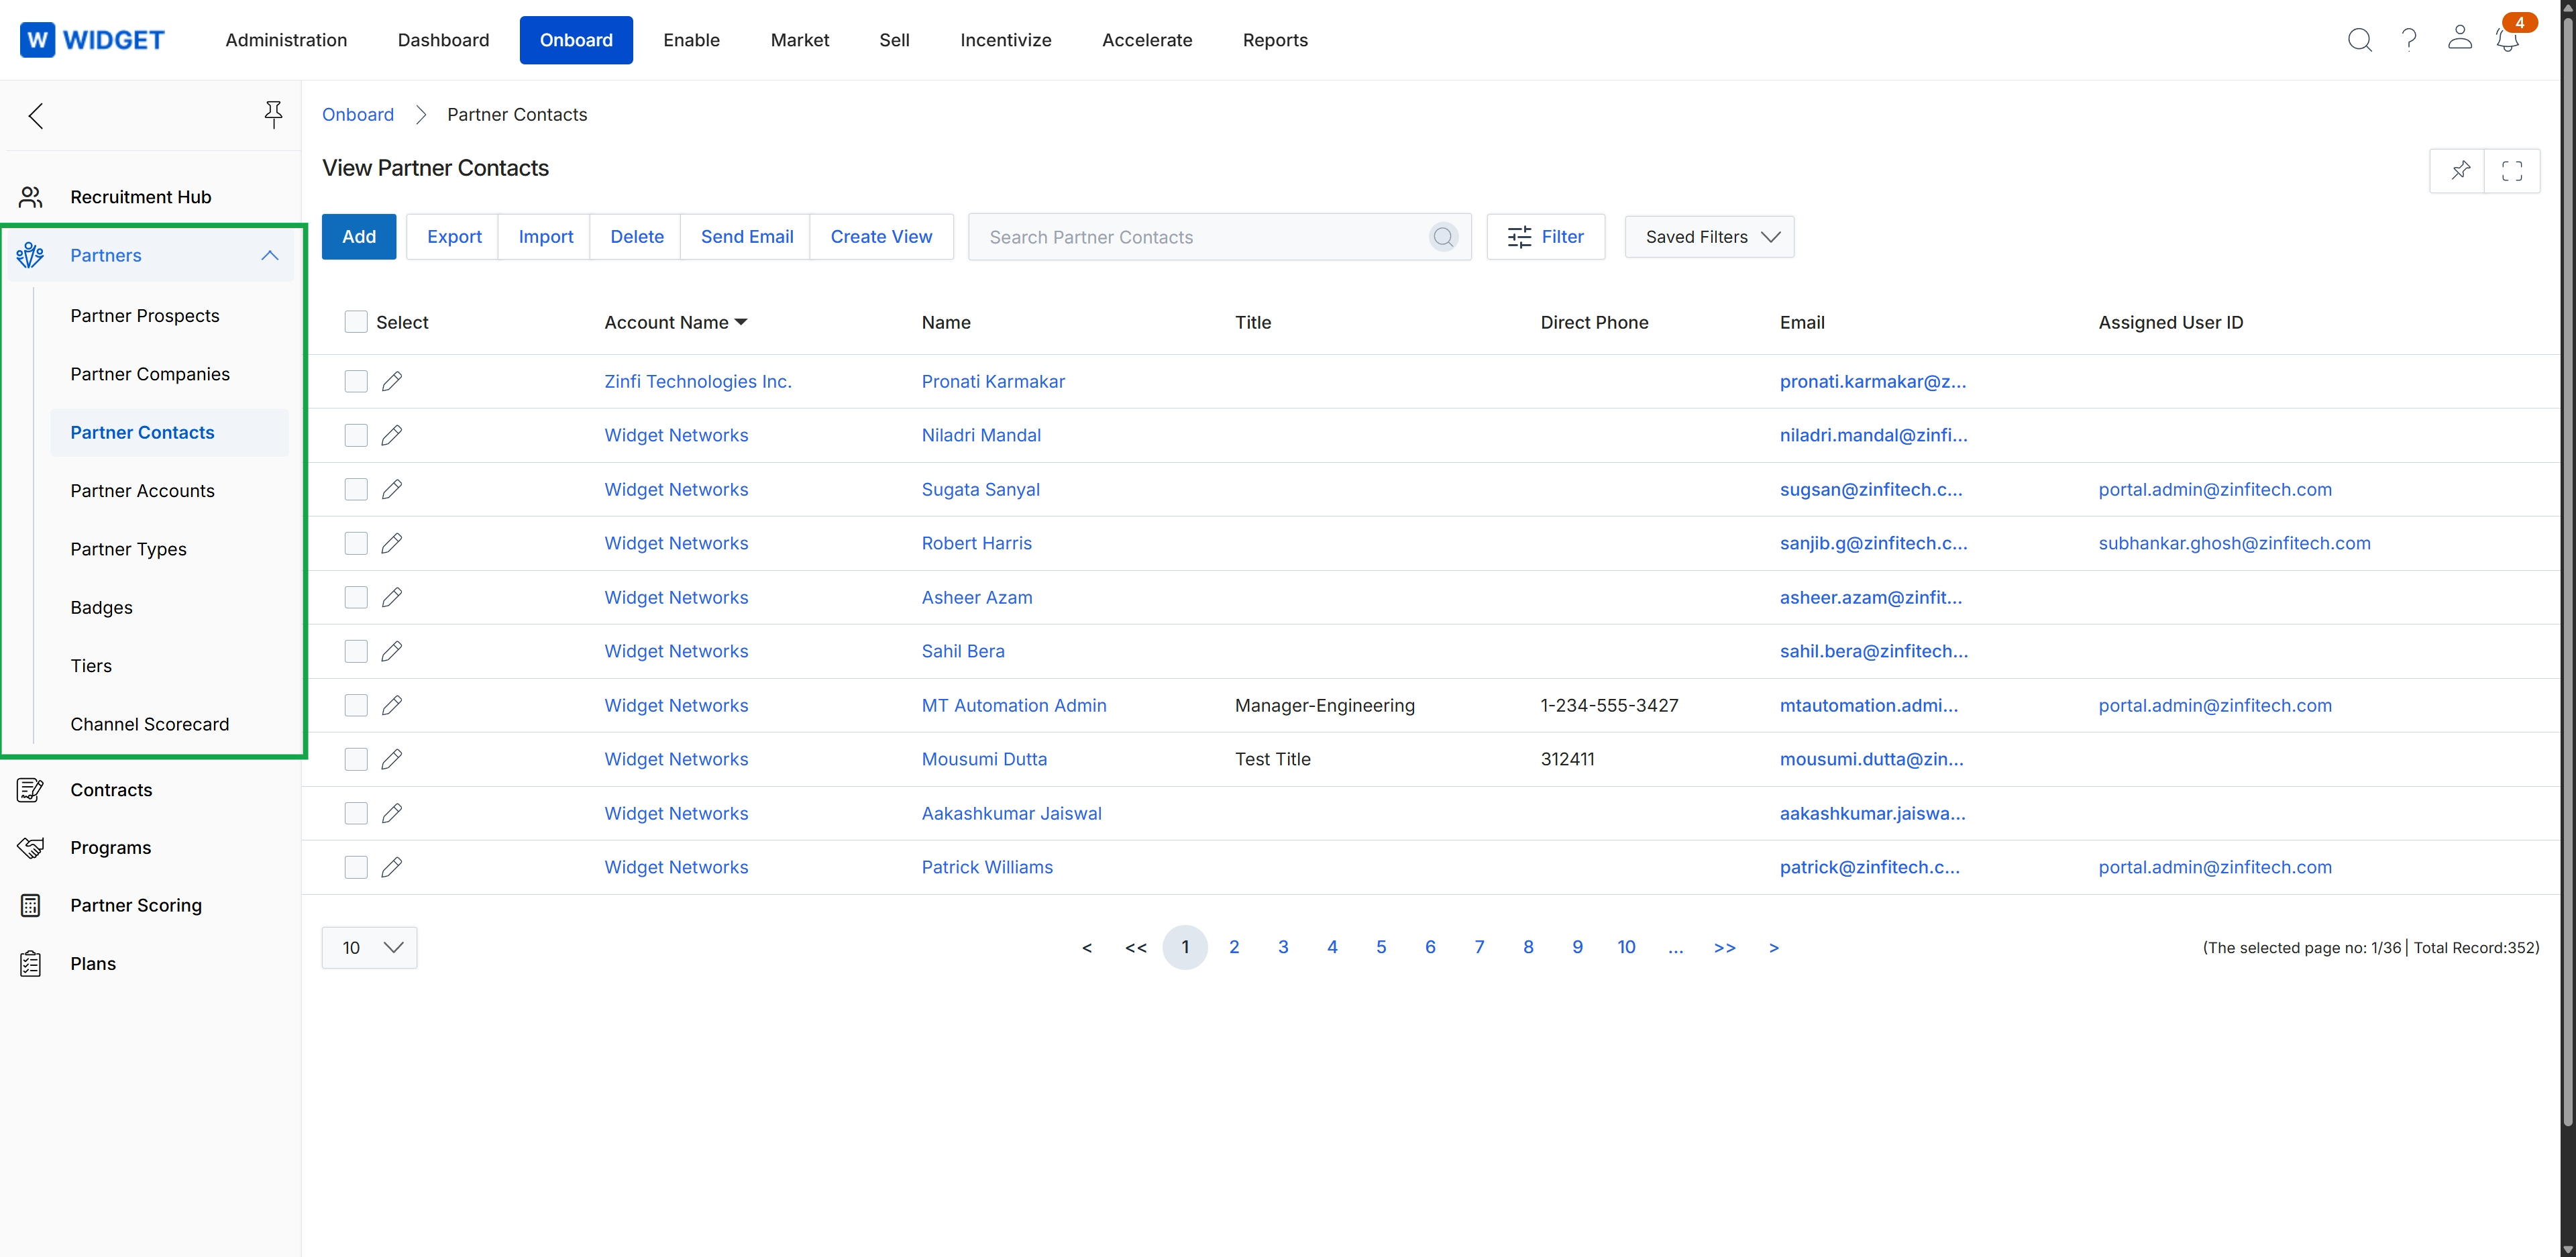Edit Sahil Bera row pencil icon
The image size is (2576, 1257).
[x=392, y=652]
